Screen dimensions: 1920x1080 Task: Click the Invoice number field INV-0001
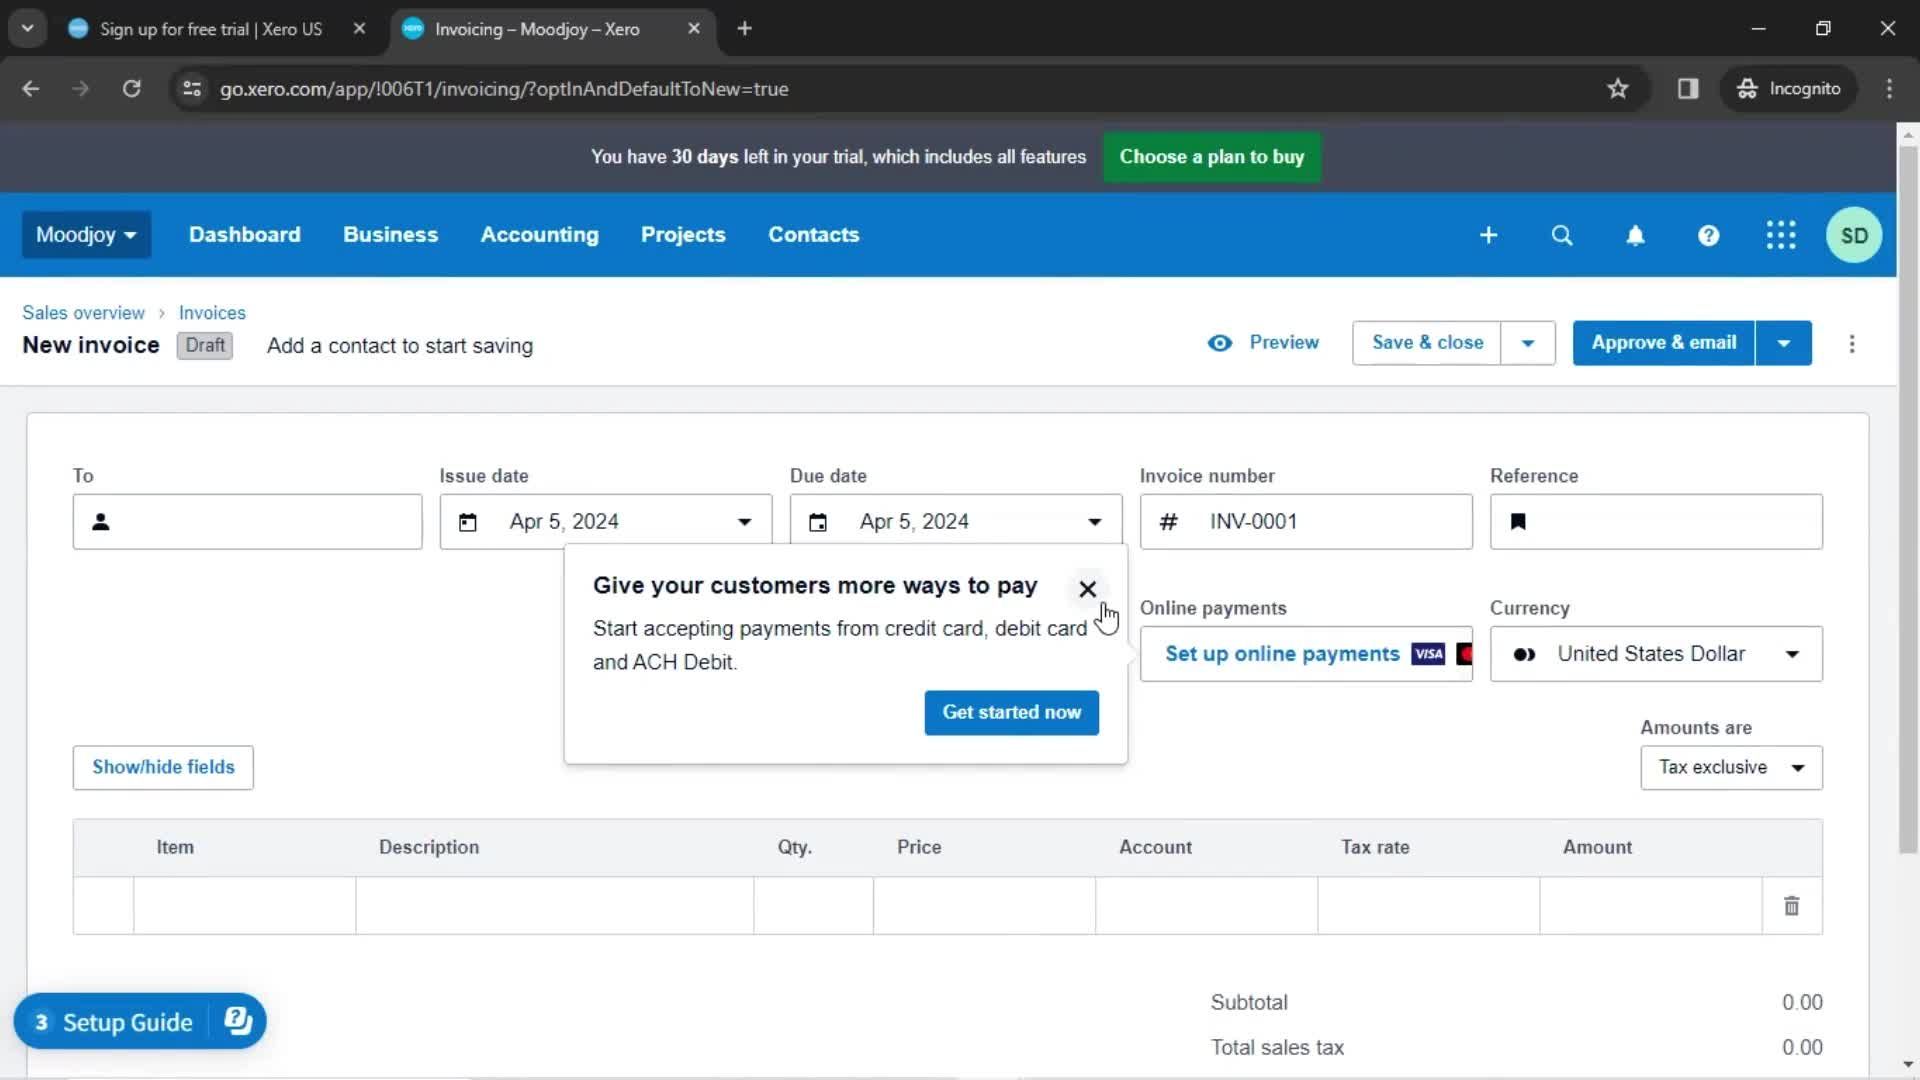(x=1306, y=522)
